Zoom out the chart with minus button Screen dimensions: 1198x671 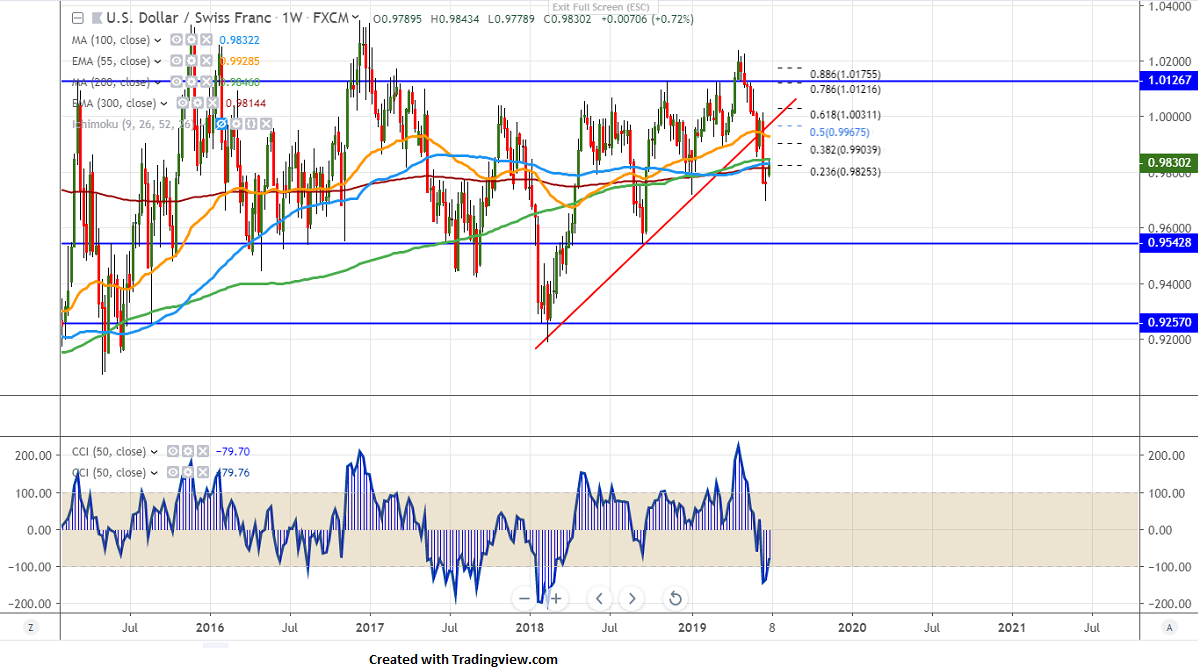pyautogui.click(x=524, y=599)
